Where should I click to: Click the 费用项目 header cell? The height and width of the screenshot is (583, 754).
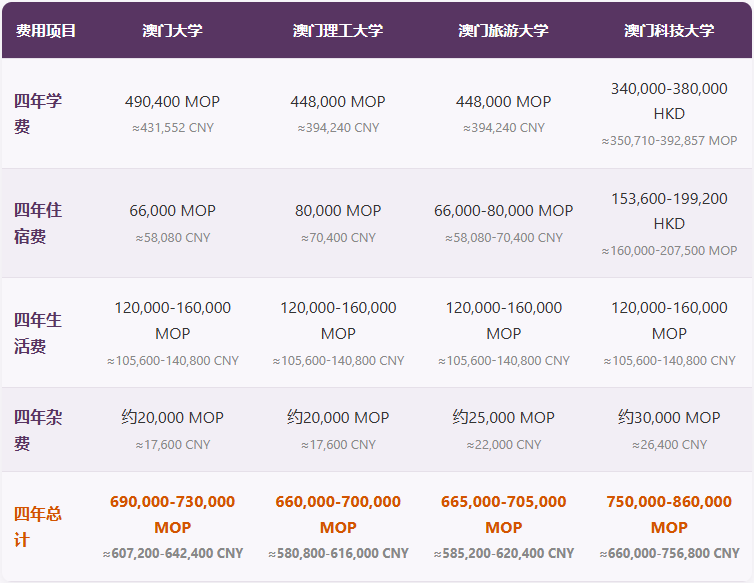46,30
